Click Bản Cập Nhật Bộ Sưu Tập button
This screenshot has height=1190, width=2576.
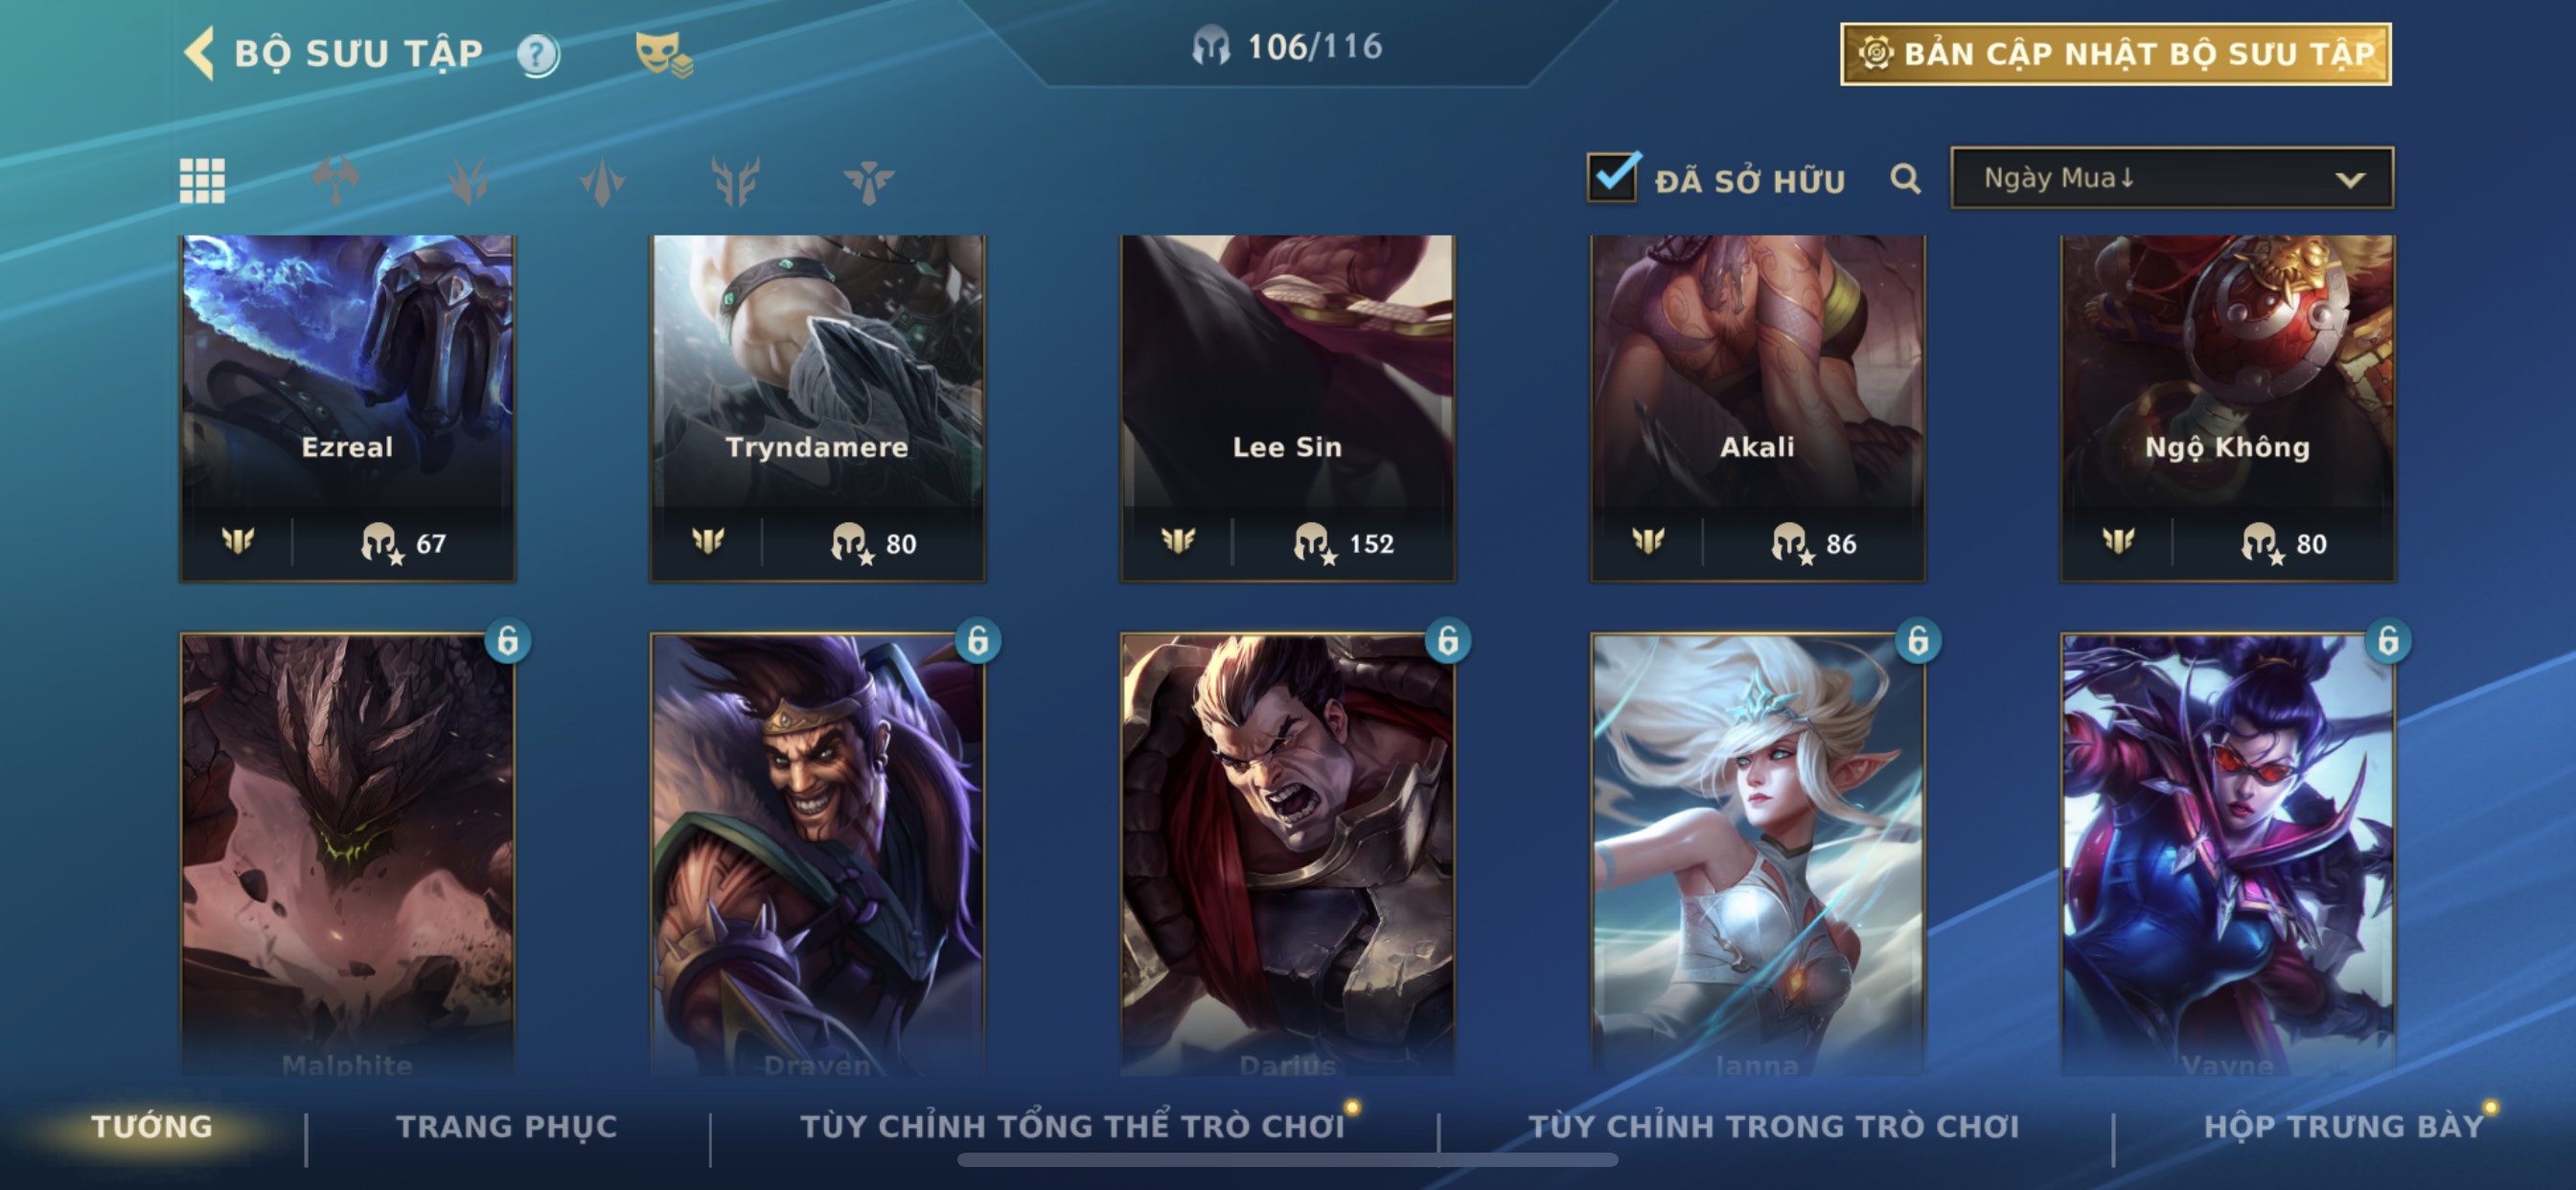tap(2115, 54)
